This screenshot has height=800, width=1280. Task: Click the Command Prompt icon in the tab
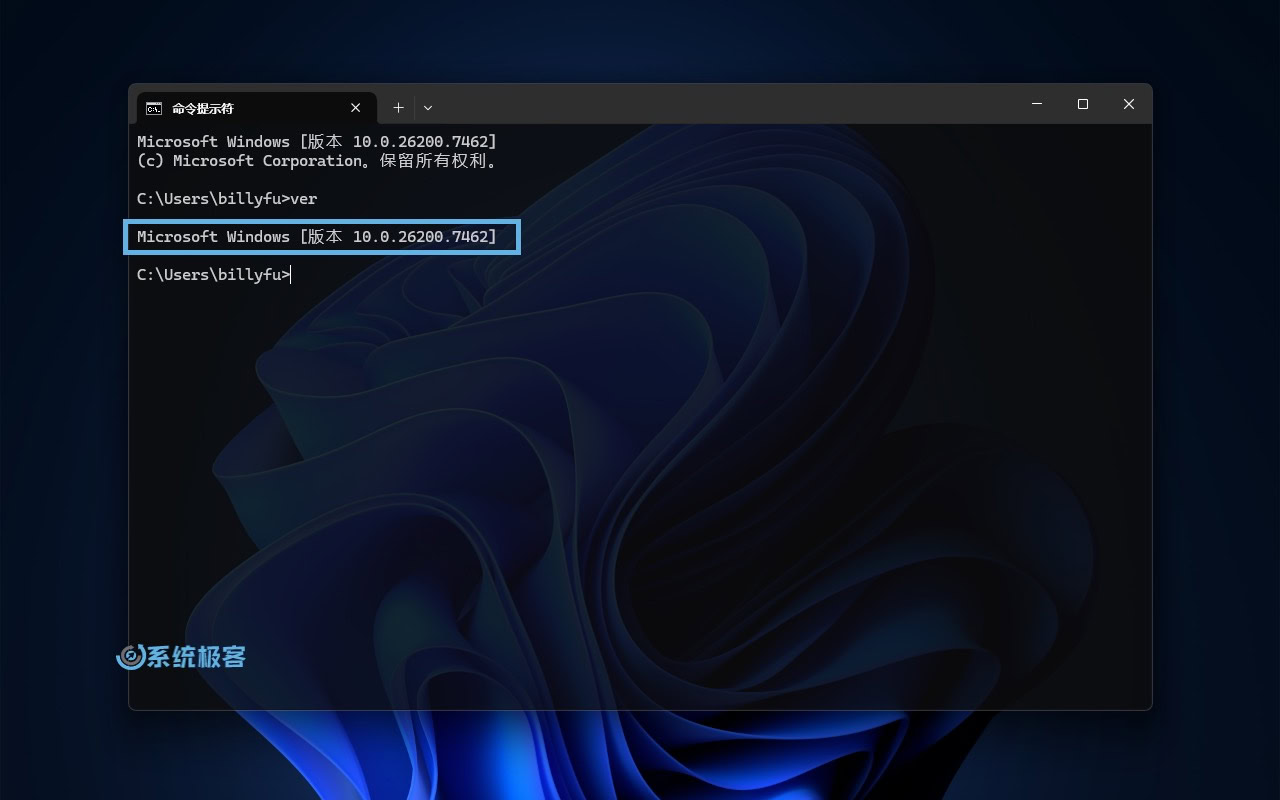pyautogui.click(x=154, y=108)
